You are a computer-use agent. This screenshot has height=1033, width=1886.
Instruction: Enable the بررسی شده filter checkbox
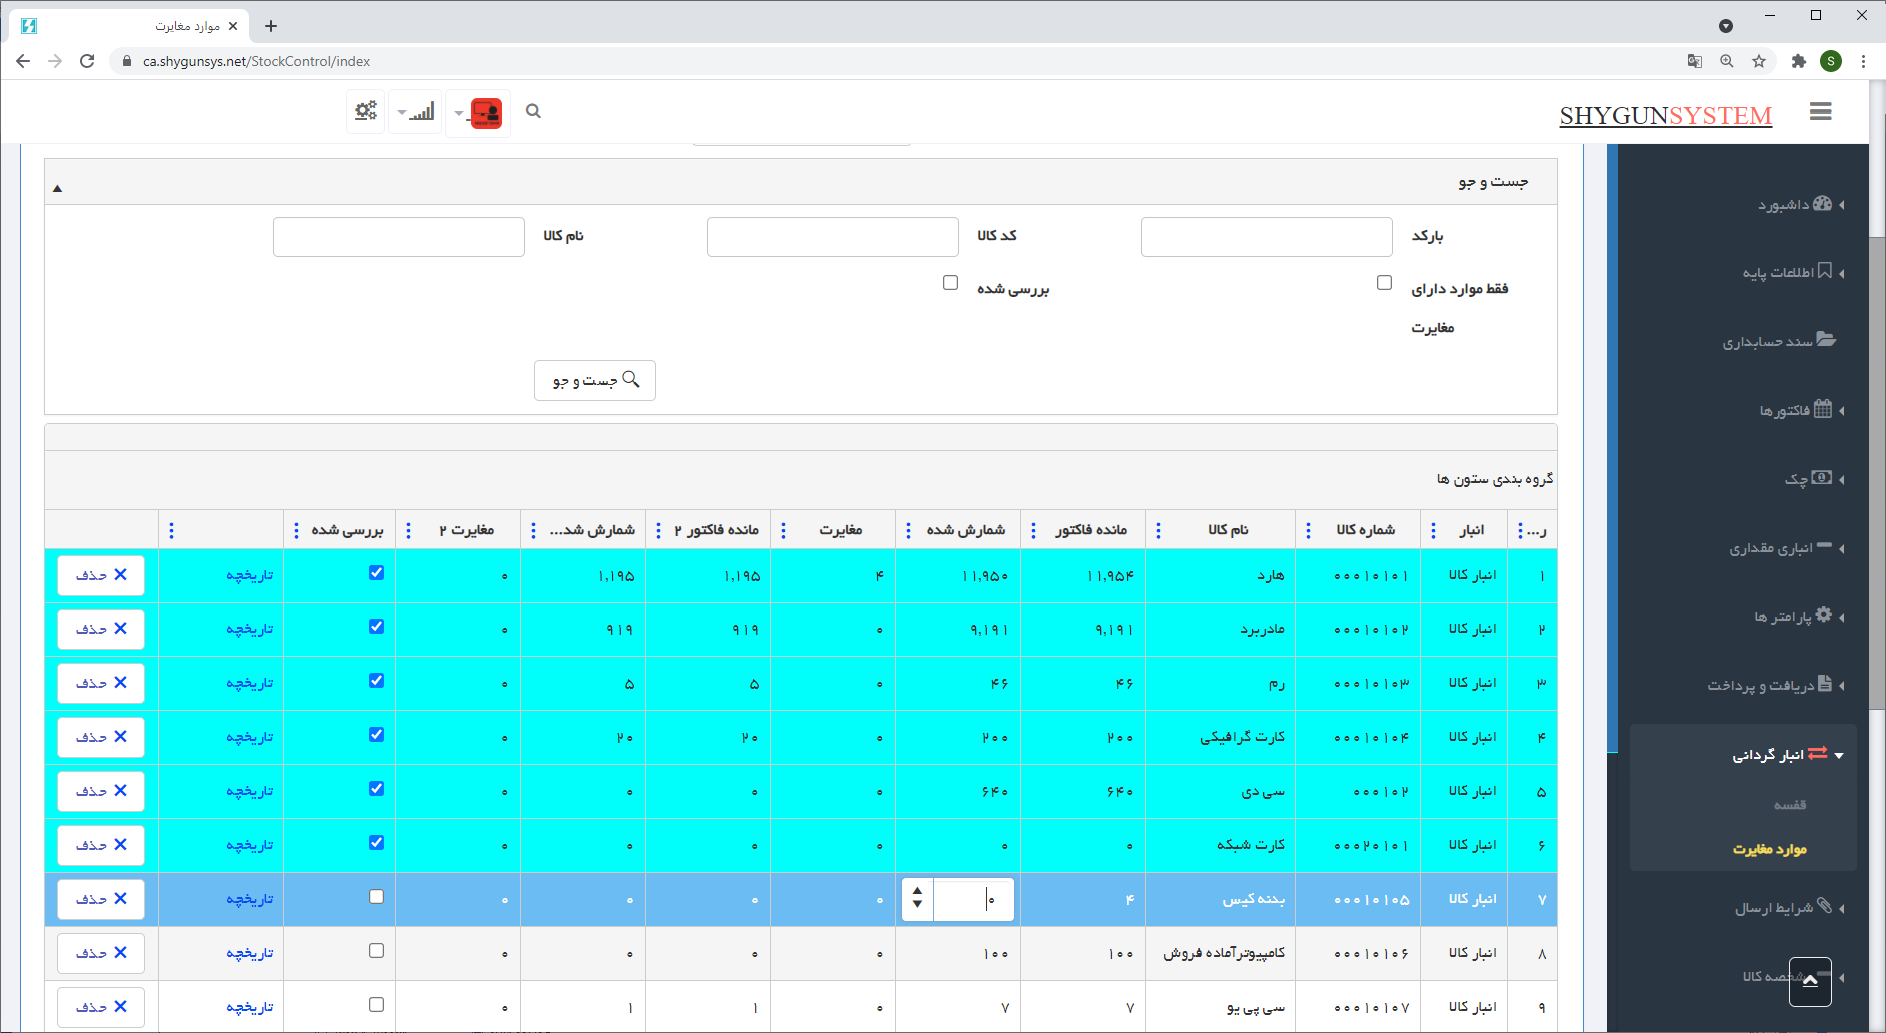point(950,283)
